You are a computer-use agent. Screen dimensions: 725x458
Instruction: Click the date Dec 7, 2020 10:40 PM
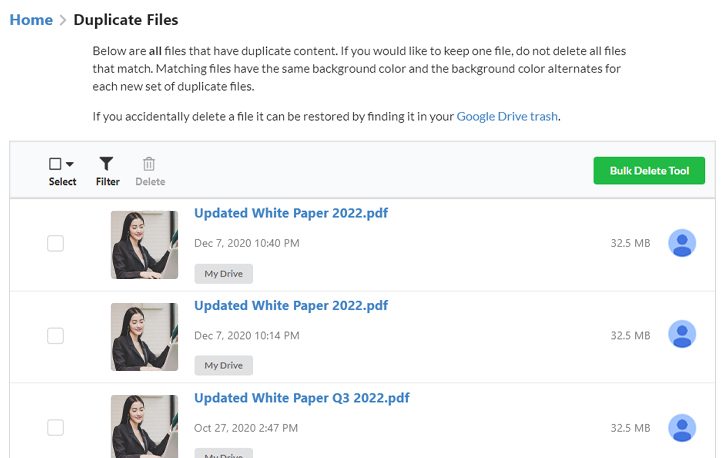(x=246, y=243)
